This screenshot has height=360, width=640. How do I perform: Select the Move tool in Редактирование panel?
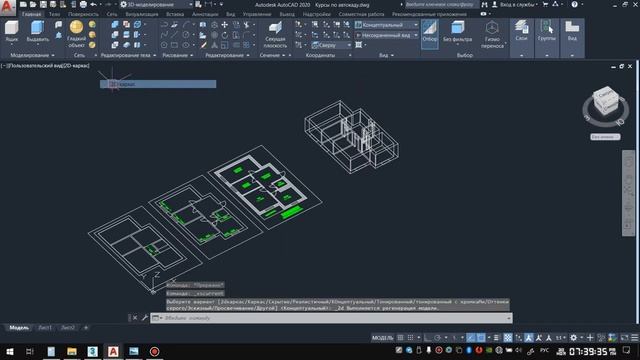[x=224, y=25]
